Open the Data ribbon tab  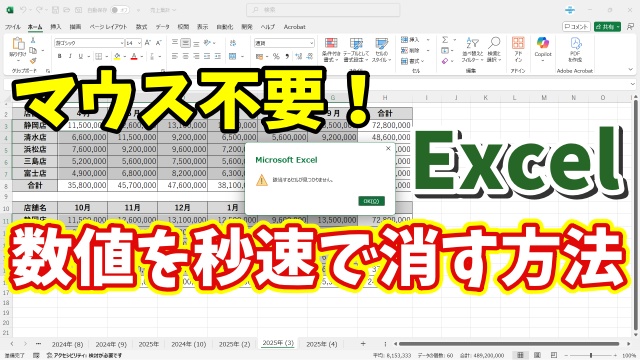pos(162,27)
